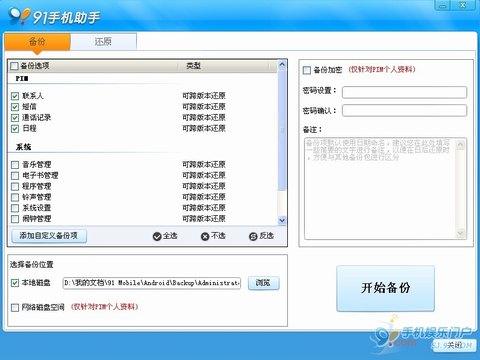Screen dimensions: 480x360
Task: Click the 反选 invert-selection icon
Action: [x=253, y=236]
